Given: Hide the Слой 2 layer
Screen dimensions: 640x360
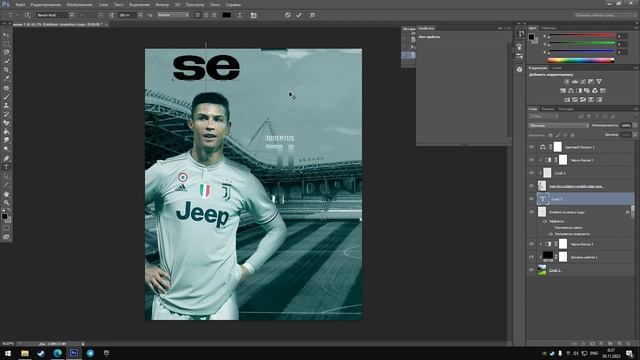Looking at the screenshot, I should pos(531,173).
